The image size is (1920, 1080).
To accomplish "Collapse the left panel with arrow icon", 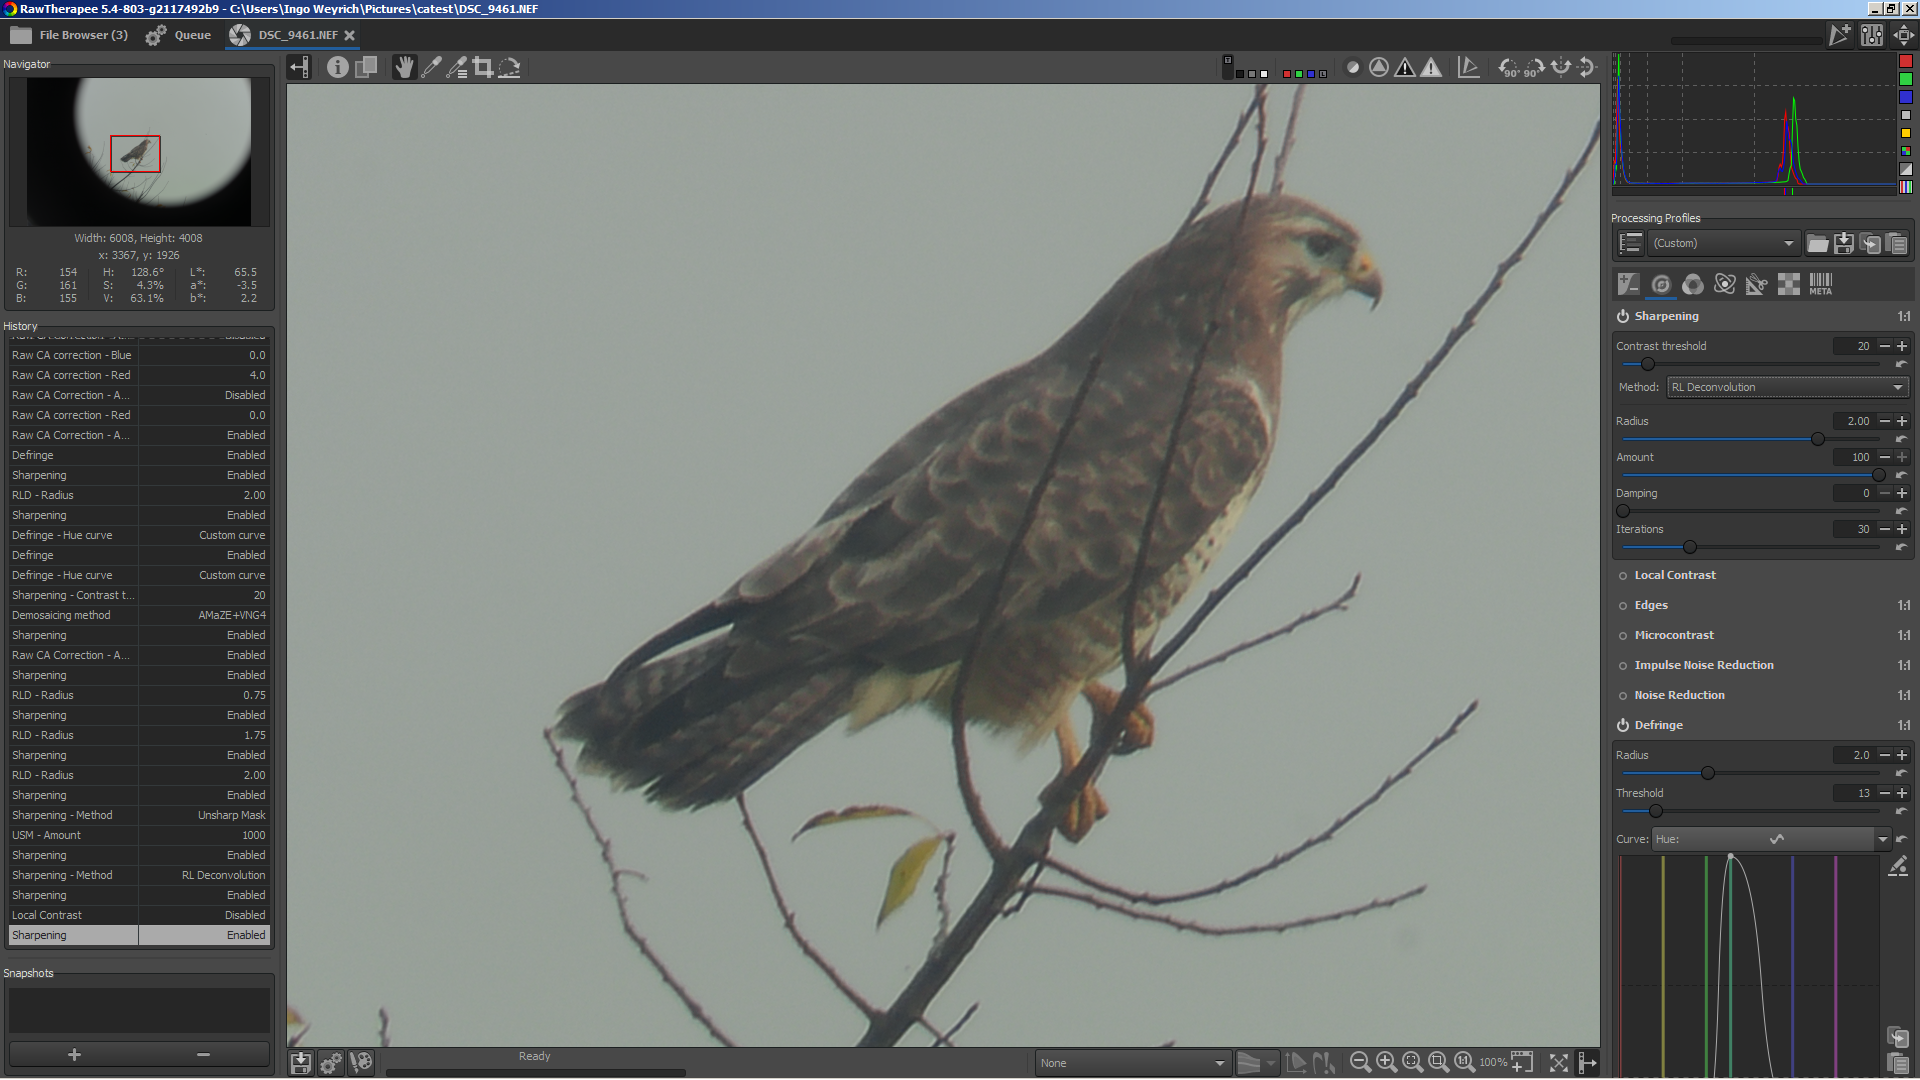I will pyautogui.click(x=299, y=67).
